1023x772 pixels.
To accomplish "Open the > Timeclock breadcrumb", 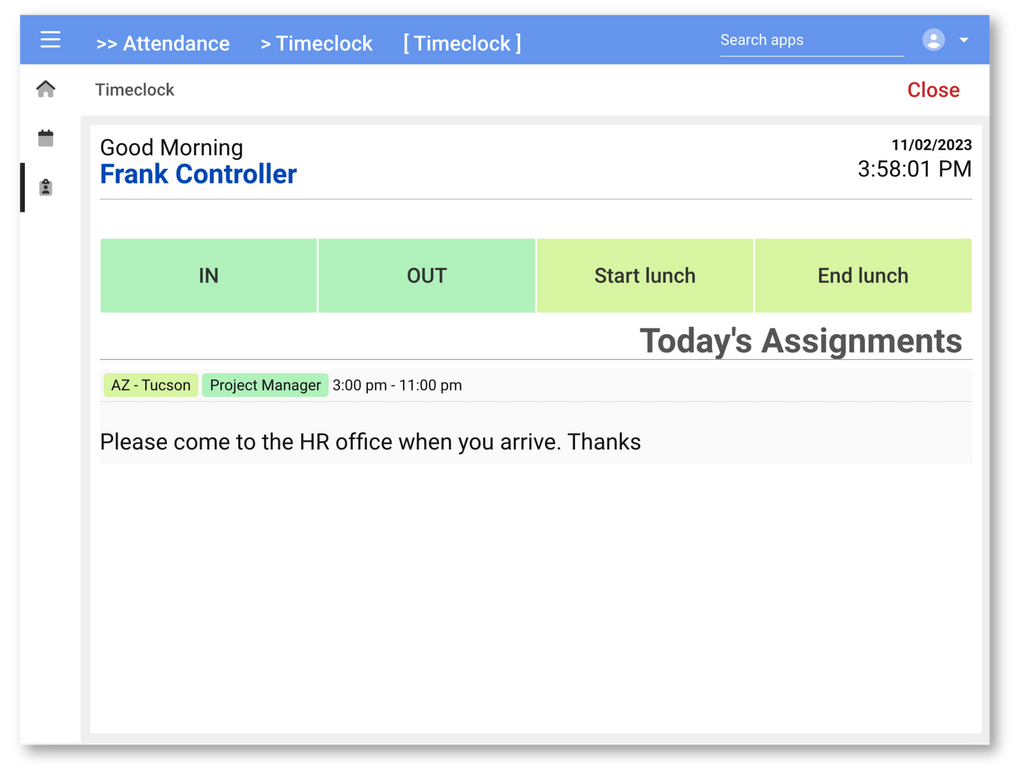I will (x=316, y=44).
